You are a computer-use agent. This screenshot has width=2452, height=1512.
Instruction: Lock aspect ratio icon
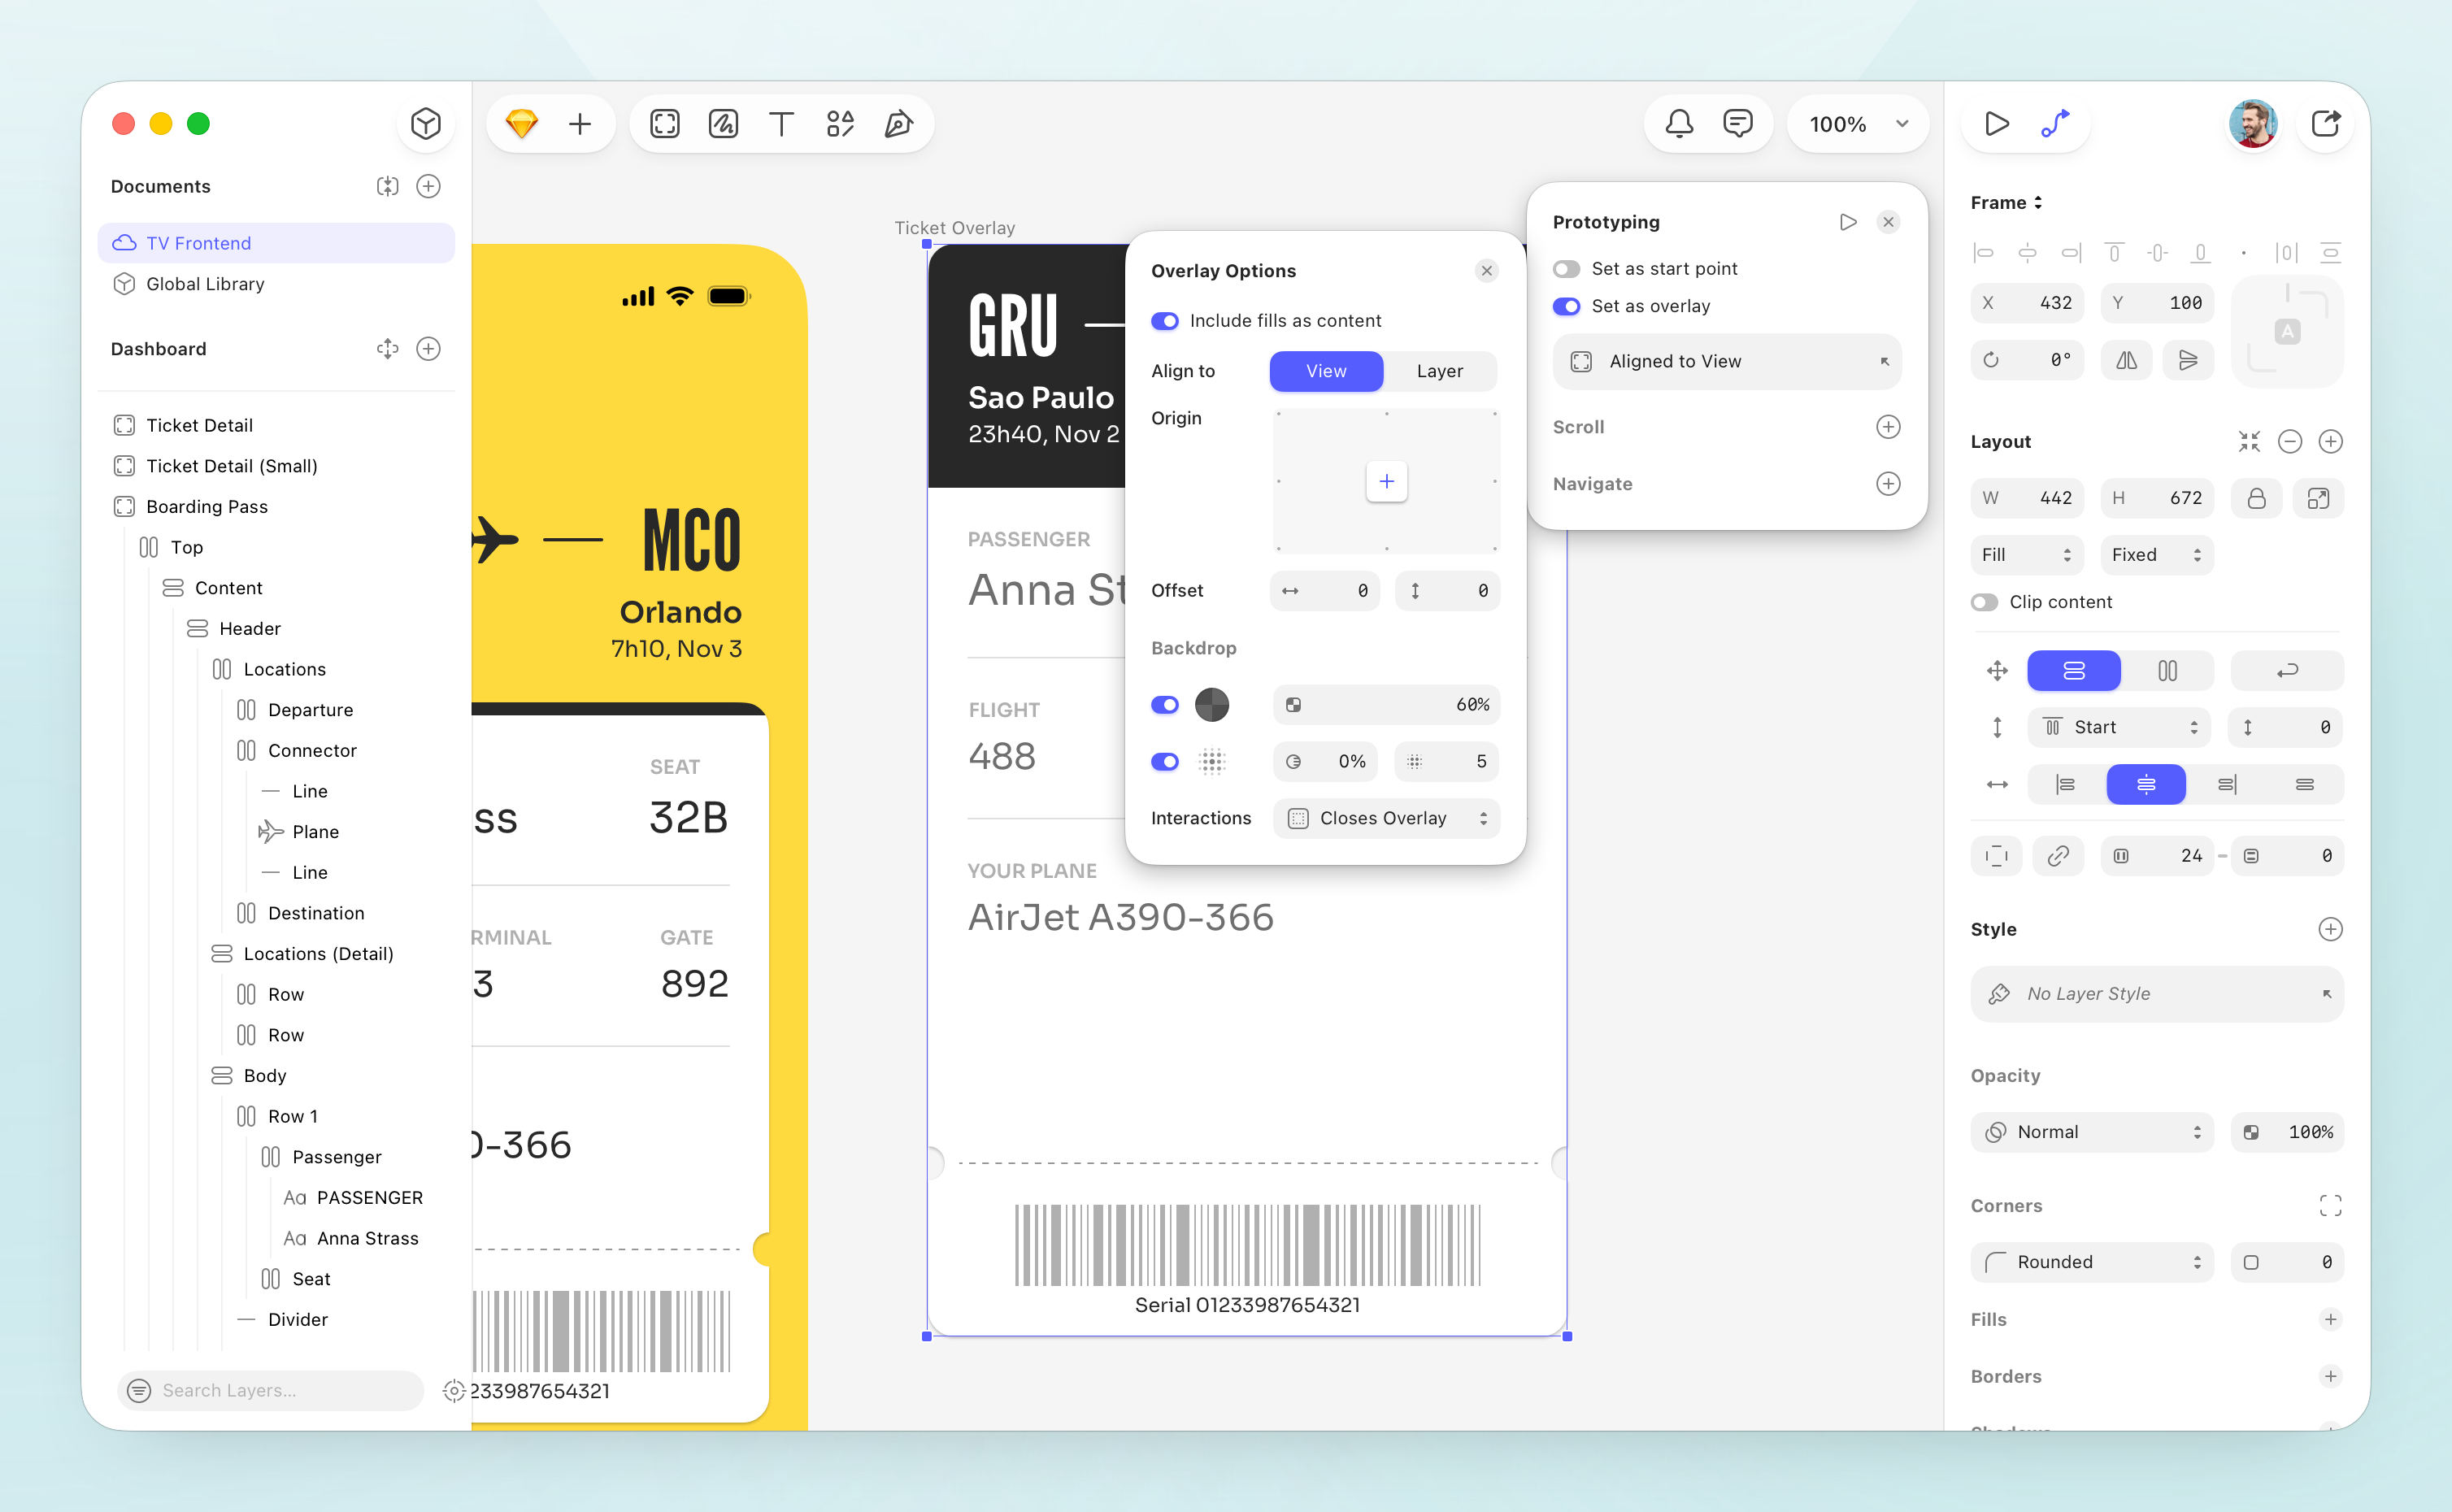pyautogui.click(x=2256, y=498)
